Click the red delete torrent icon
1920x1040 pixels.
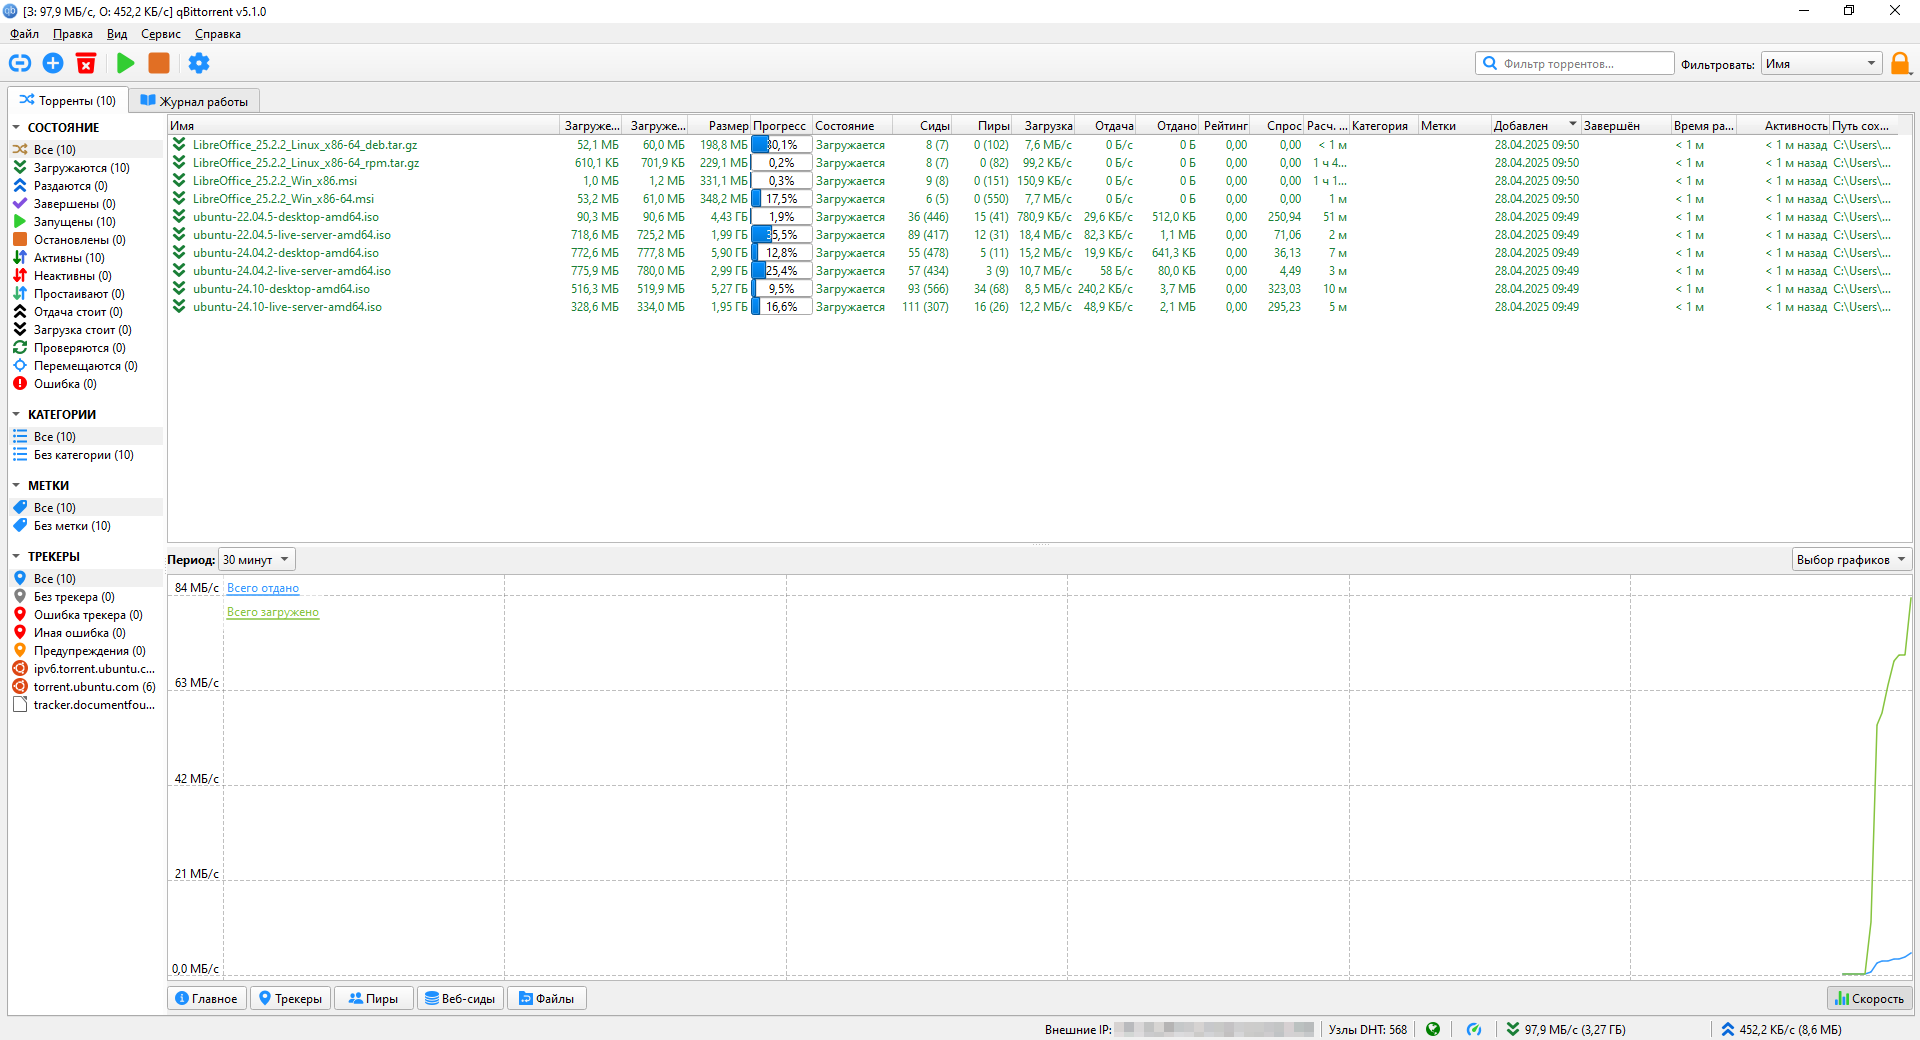(86, 63)
